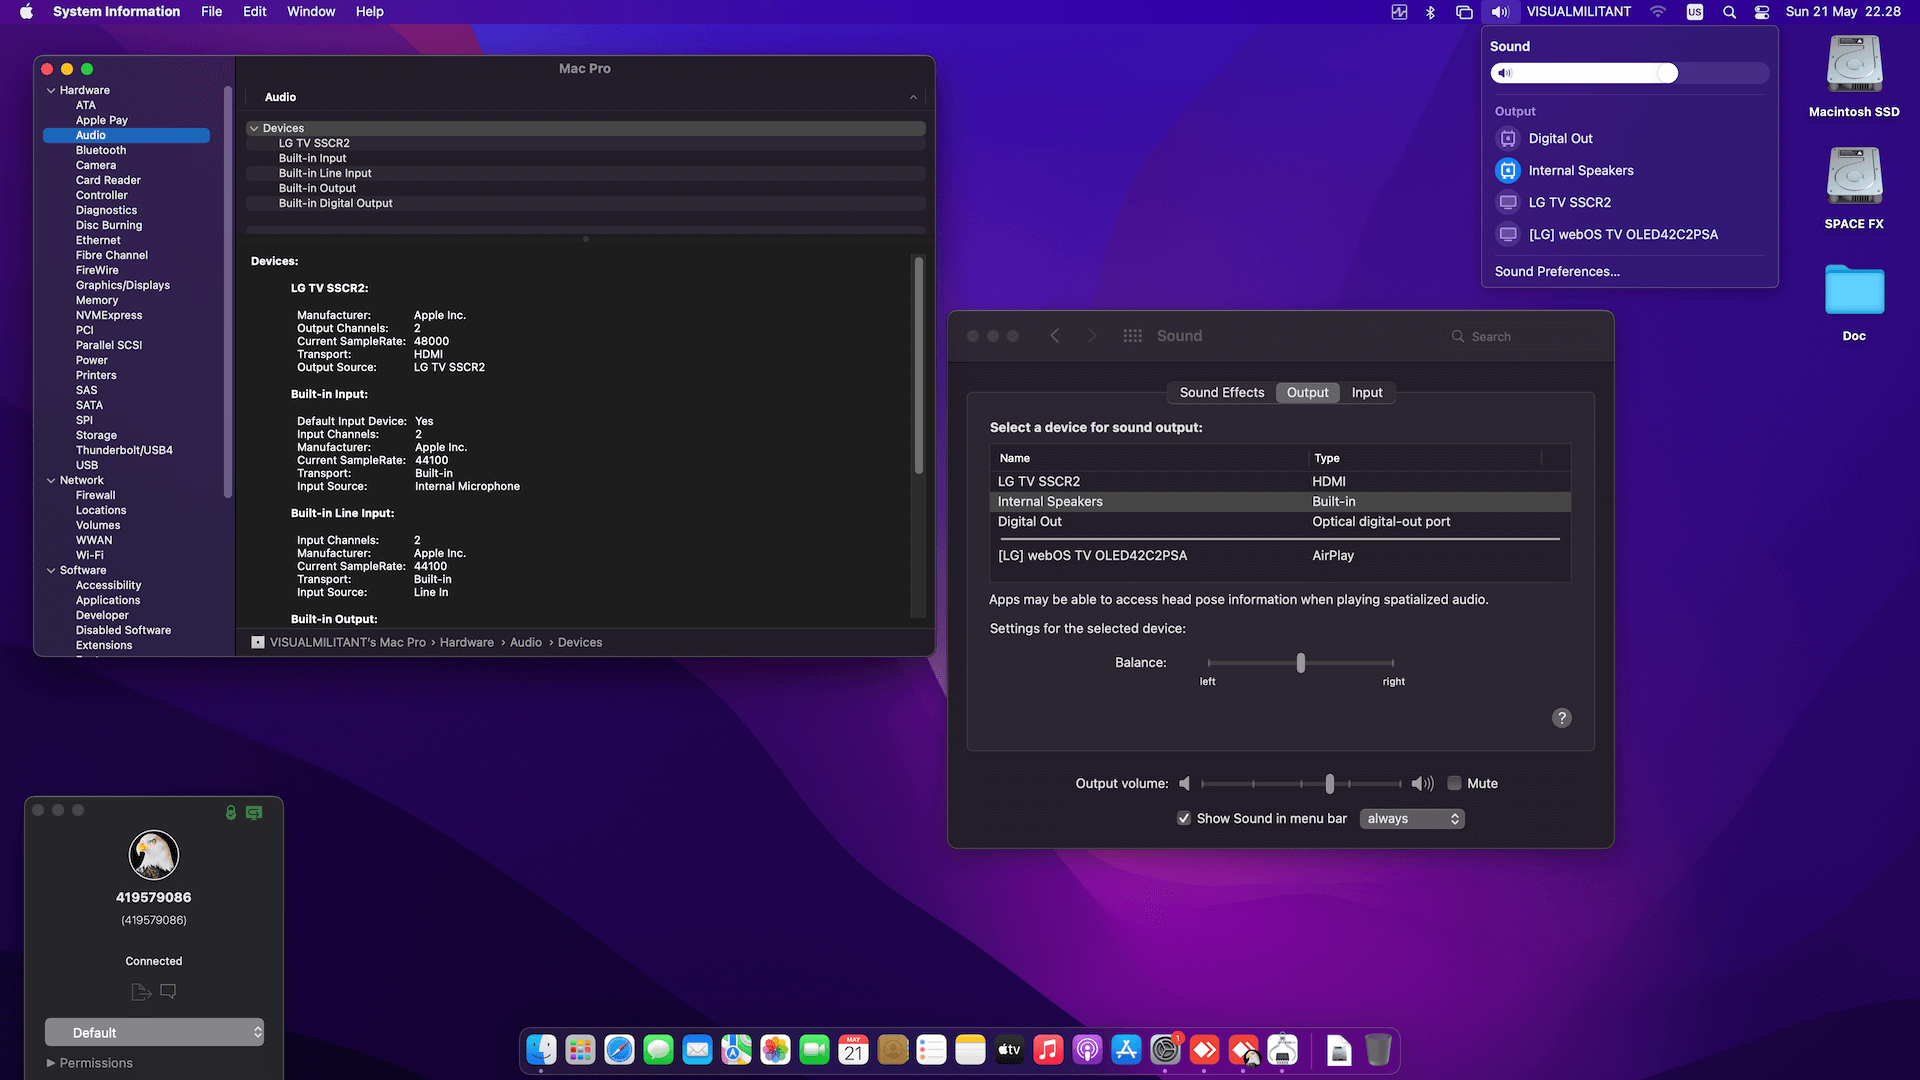
Task: Collapse the Software tree section
Action: click(x=51, y=570)
